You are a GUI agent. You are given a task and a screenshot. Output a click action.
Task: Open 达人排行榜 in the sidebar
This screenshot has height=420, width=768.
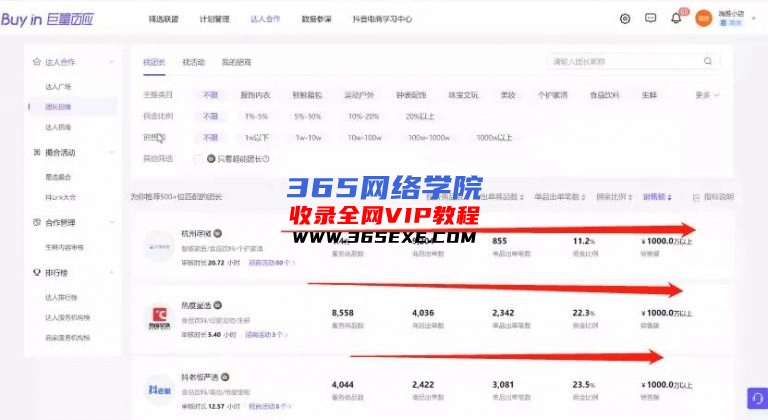[x=58, y=297]
